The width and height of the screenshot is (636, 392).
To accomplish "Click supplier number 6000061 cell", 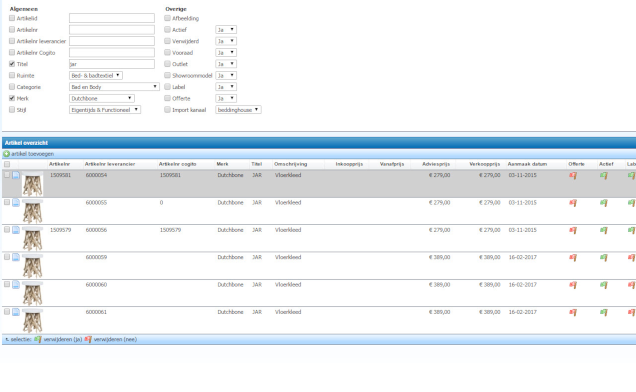I will 96,312.
